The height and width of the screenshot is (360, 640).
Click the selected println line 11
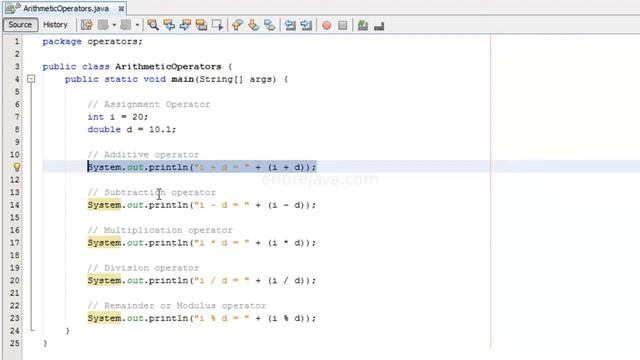coord(202,167)
